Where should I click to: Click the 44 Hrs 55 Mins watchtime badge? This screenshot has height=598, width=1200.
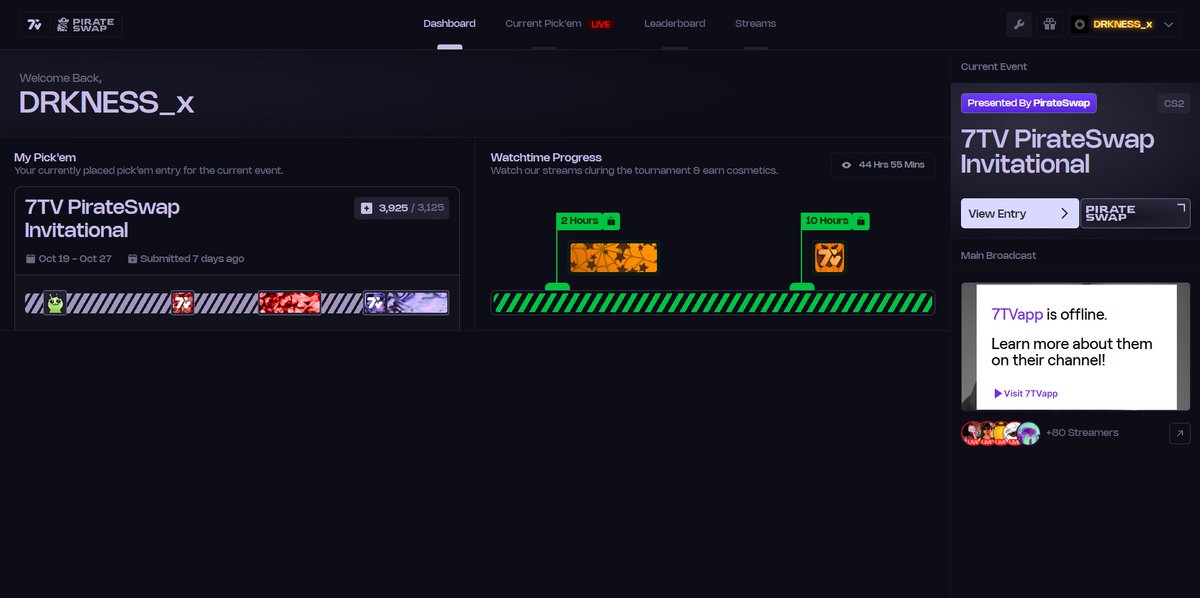[883, 164]
